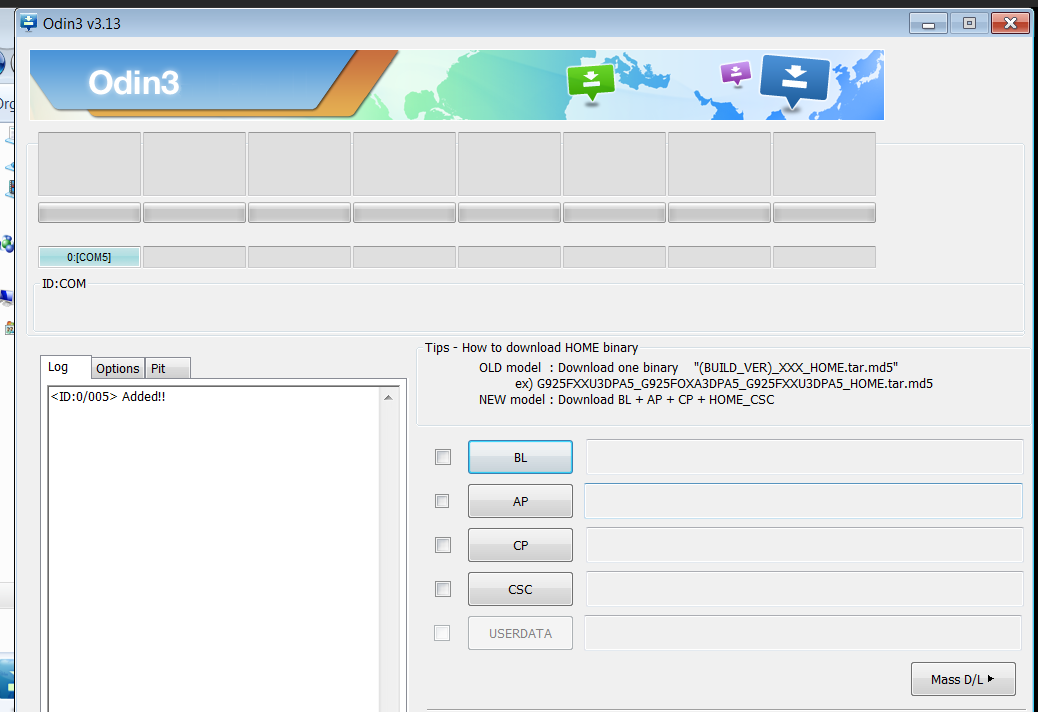
Task: Close the Odin3 window
Action: [x=1010, y=24]
